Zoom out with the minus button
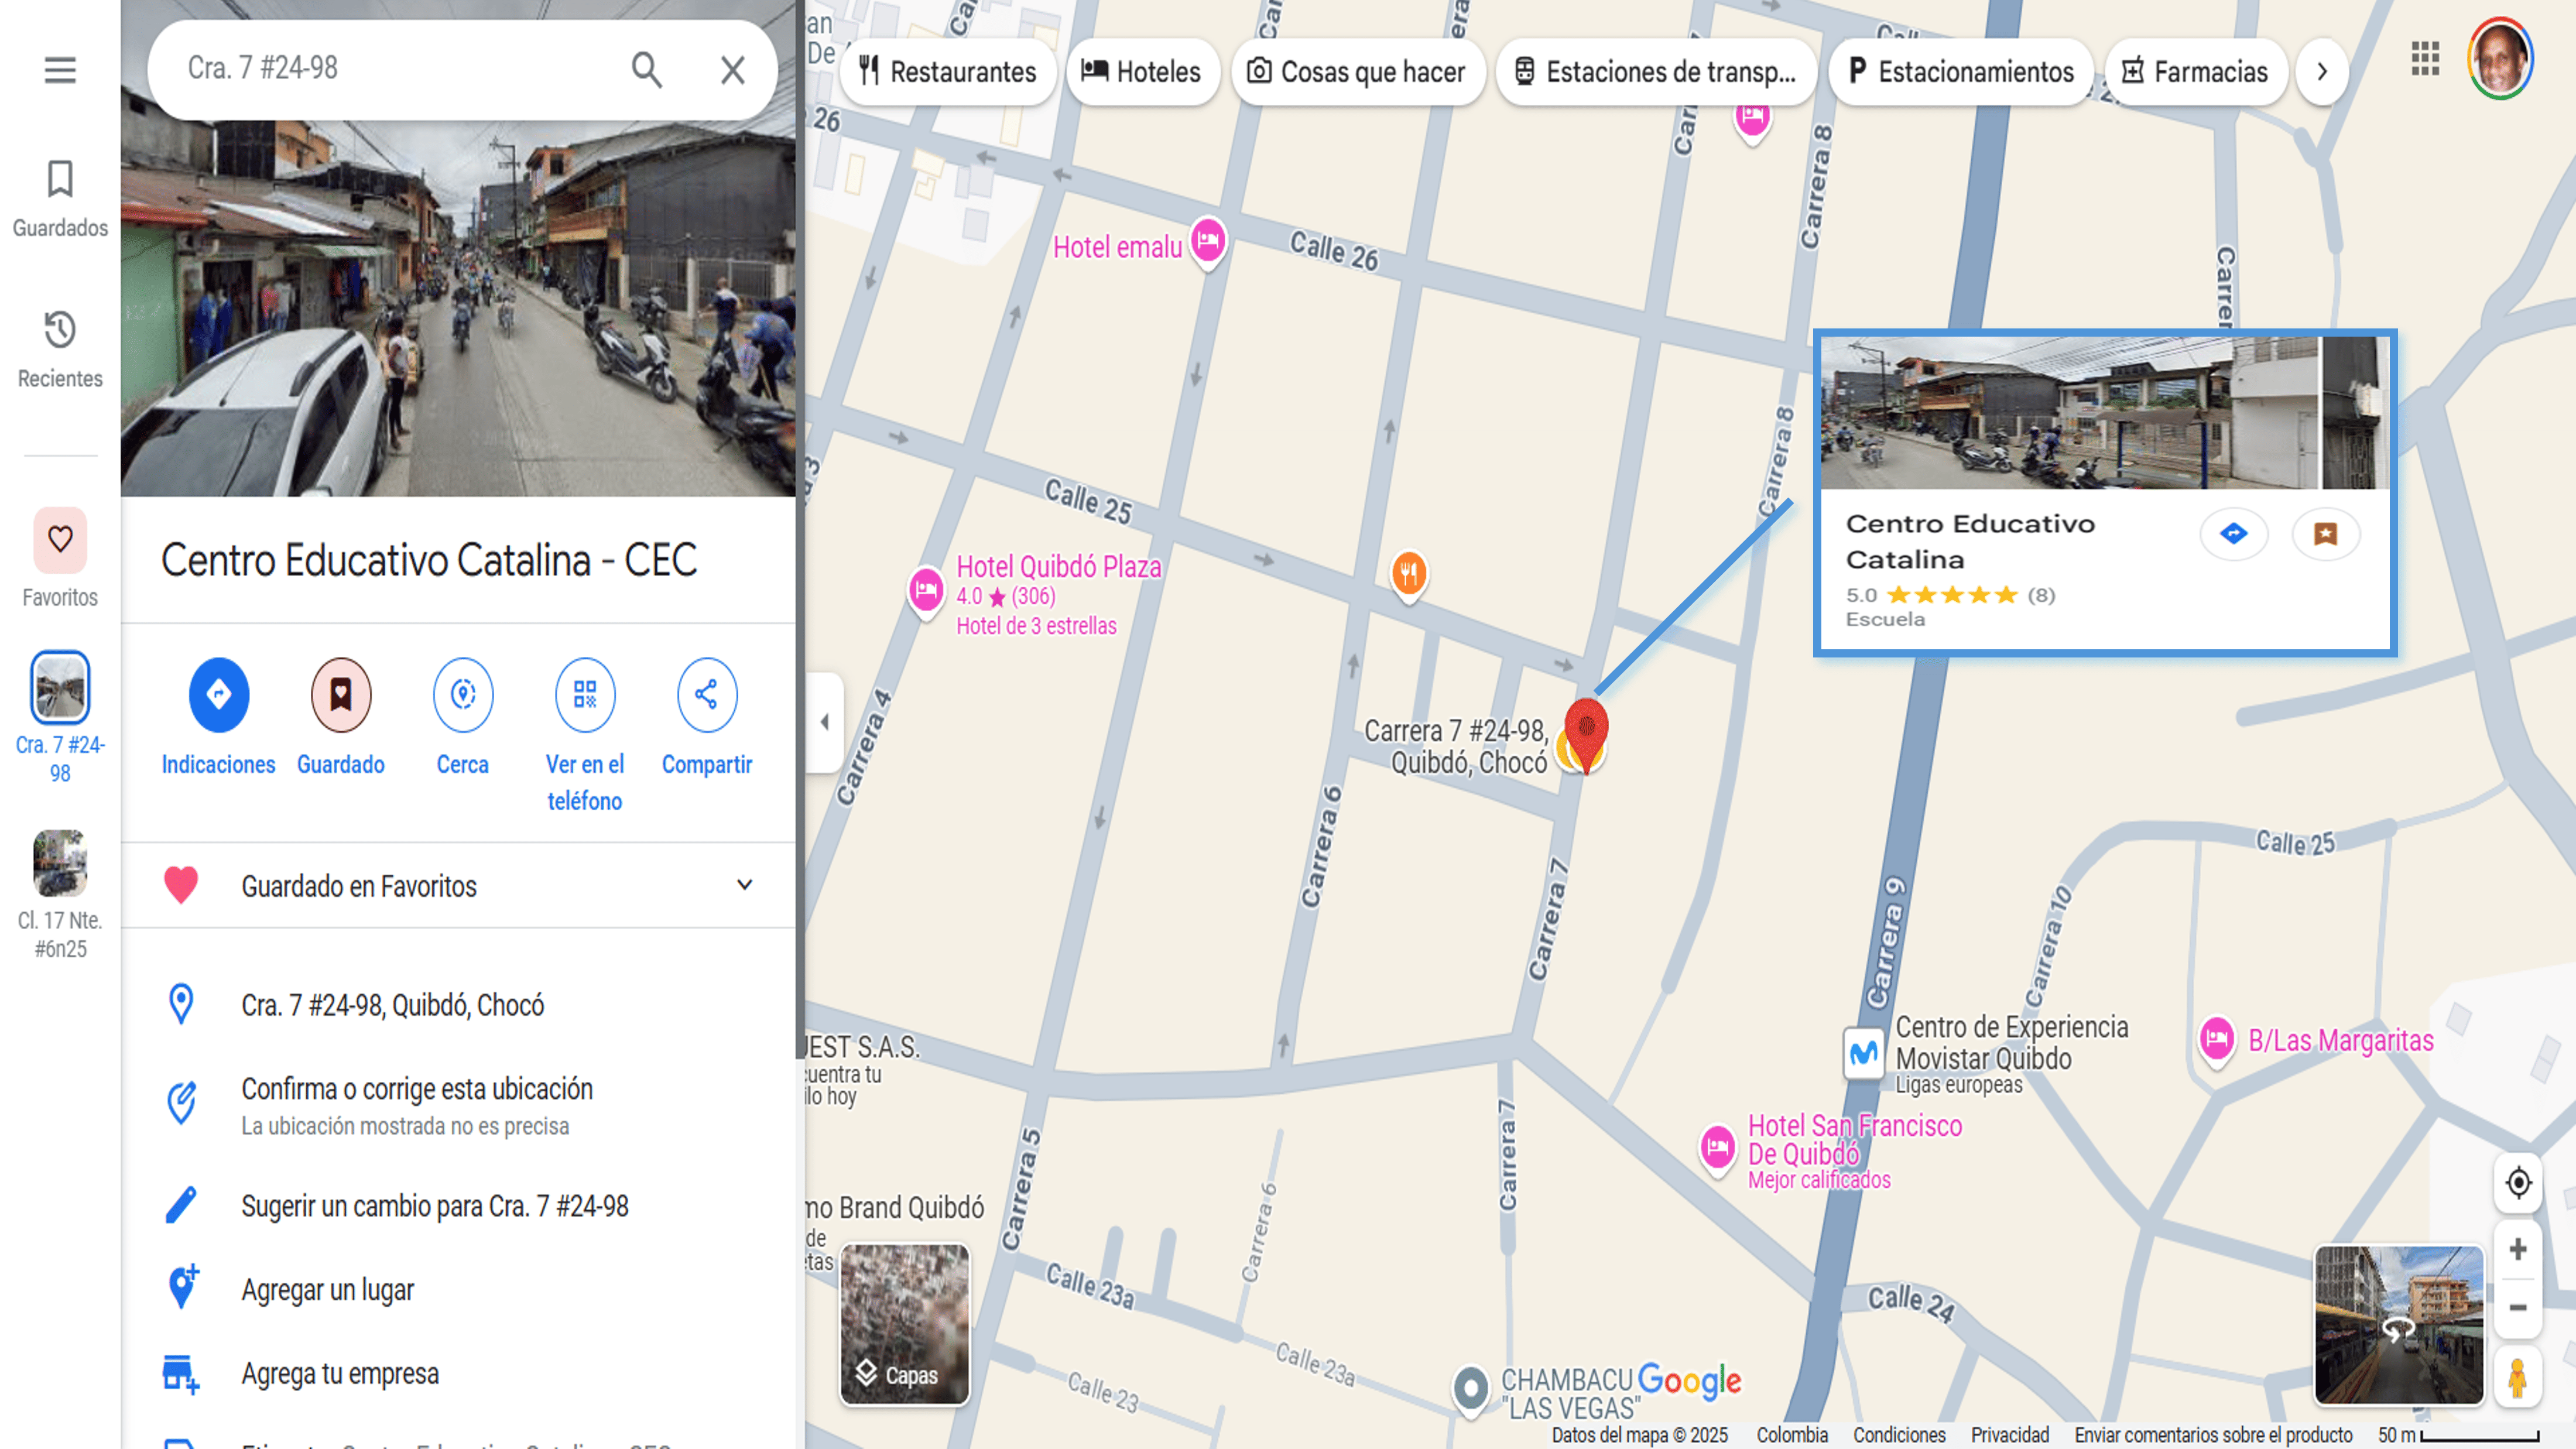 click(x=2518, y=1308)
